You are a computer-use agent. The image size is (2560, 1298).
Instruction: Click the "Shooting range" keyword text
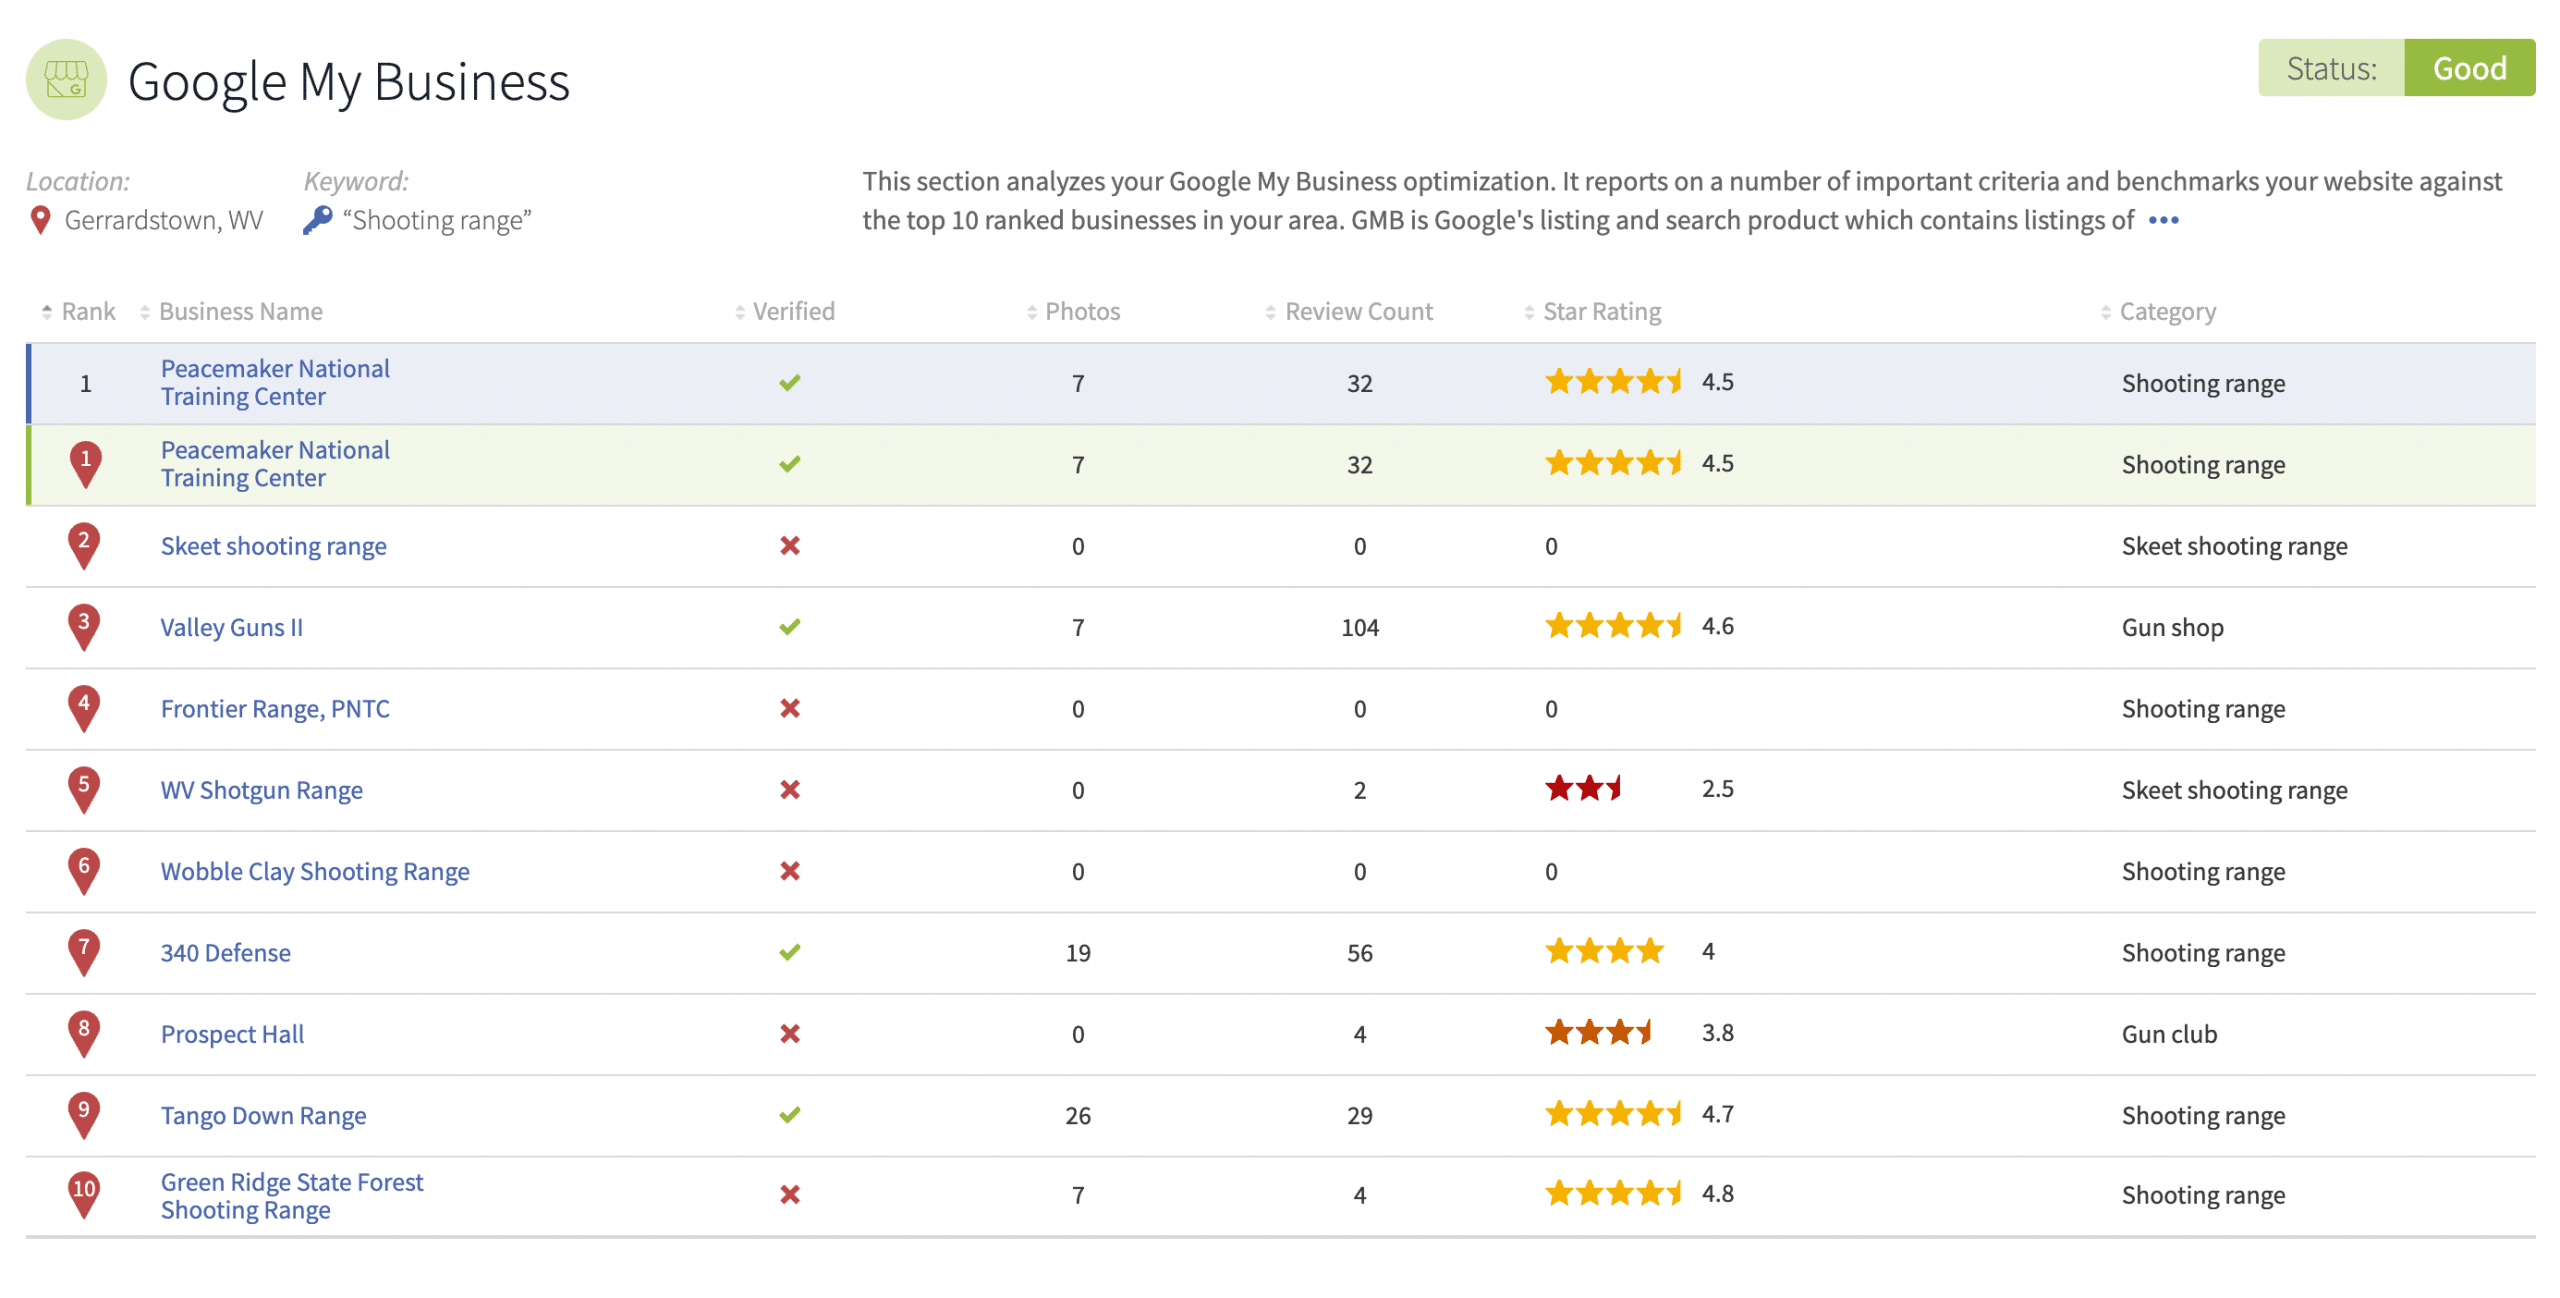[x=437, y=220]
